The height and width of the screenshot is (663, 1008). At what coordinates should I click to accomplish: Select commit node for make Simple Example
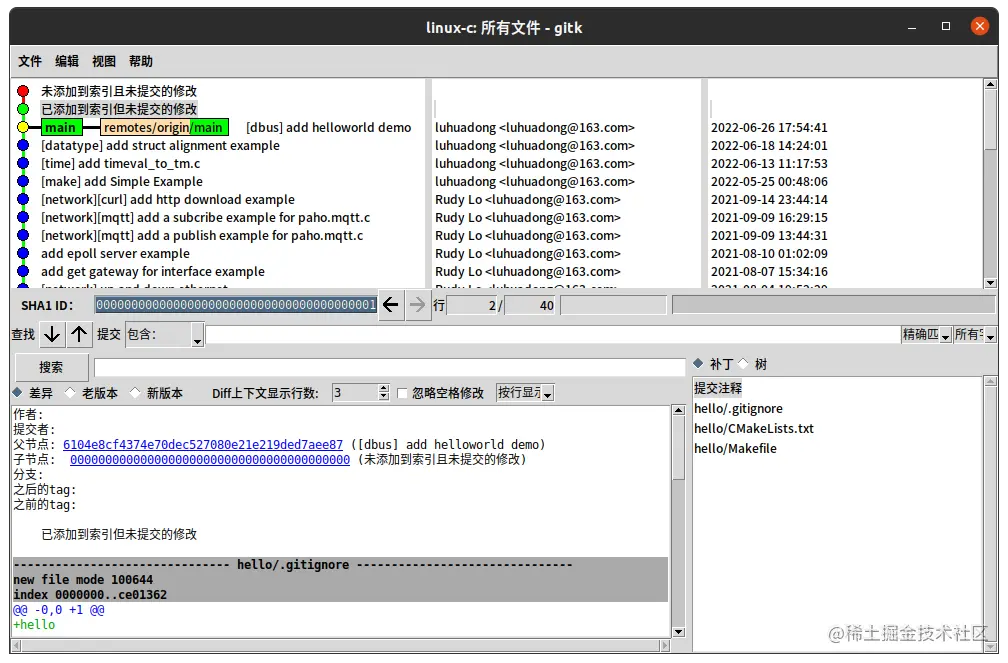click(23, 181)
